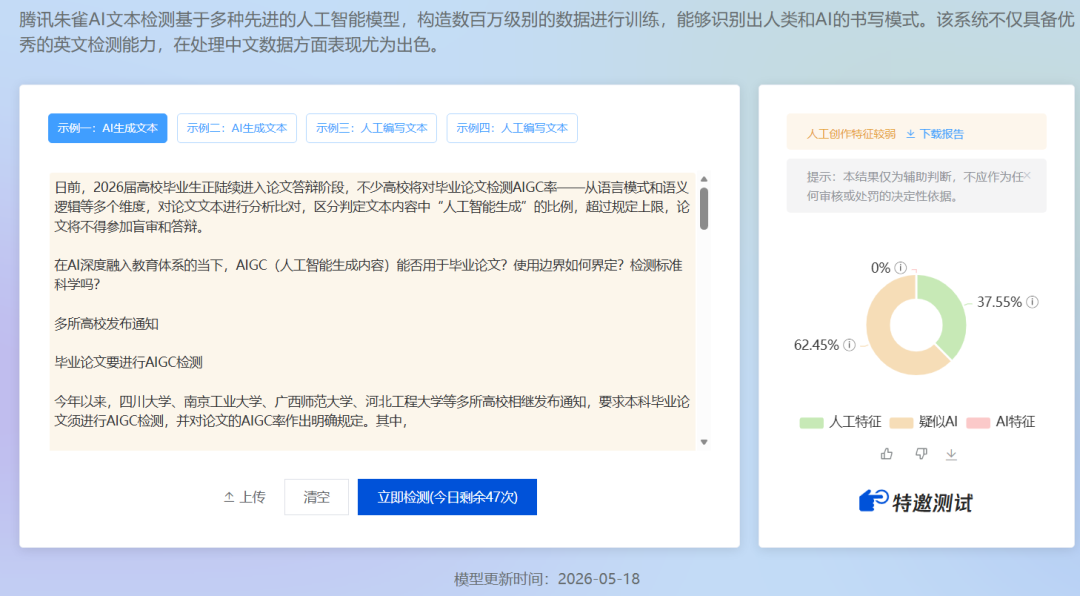Select the 示例一：AI生成文本 tab

[107, 128]
